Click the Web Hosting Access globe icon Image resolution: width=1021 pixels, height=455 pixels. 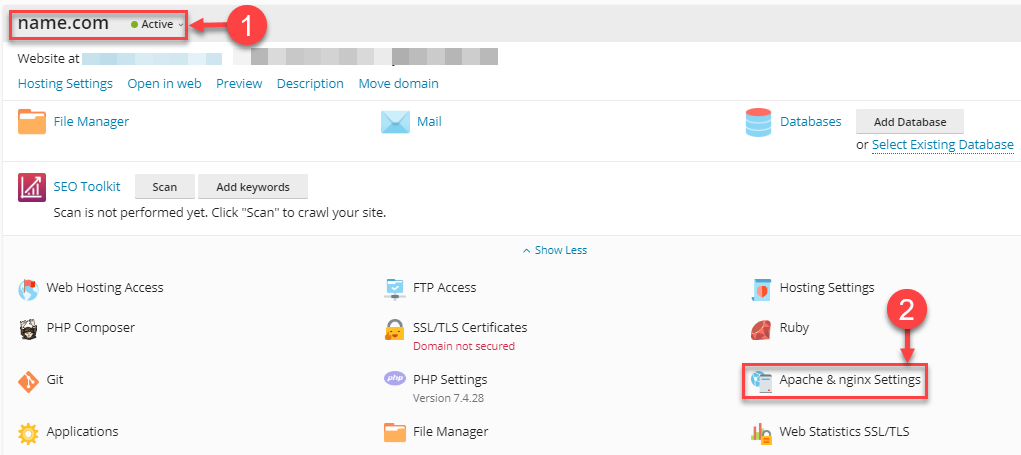click(x=28, y=288)
